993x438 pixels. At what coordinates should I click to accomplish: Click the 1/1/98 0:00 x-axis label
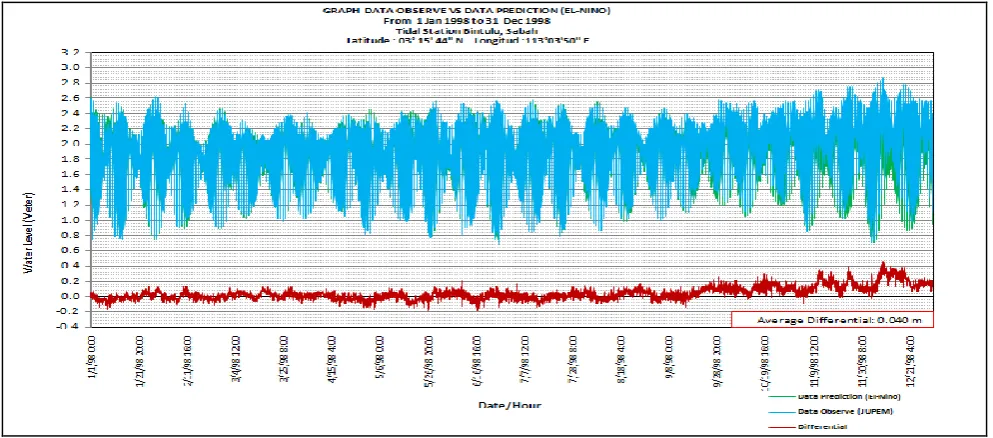[x=93, y=358]
